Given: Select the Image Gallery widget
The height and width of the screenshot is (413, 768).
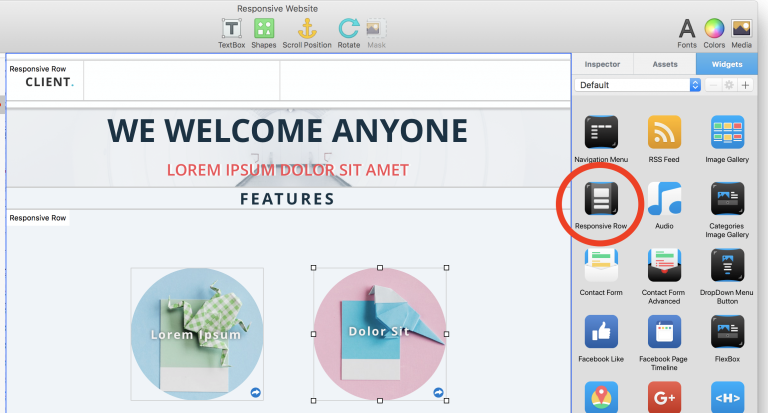Looking at the screenshot, I should click(x=727, y=132).
